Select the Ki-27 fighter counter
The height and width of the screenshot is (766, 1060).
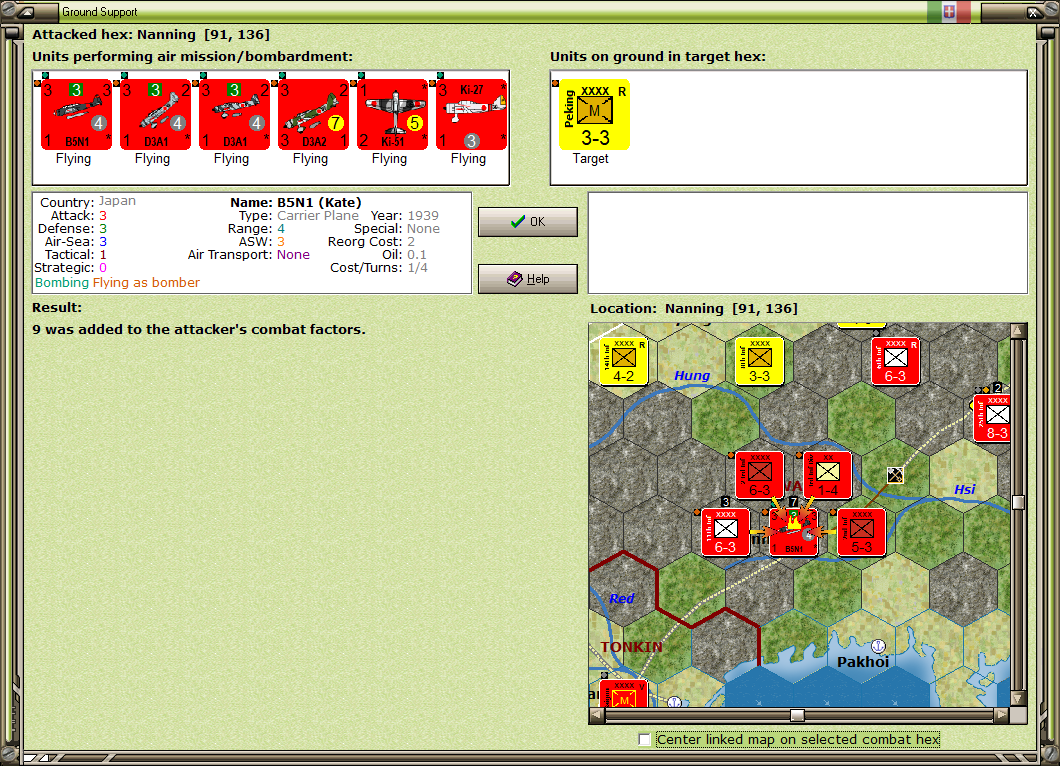tap(472, 114)
